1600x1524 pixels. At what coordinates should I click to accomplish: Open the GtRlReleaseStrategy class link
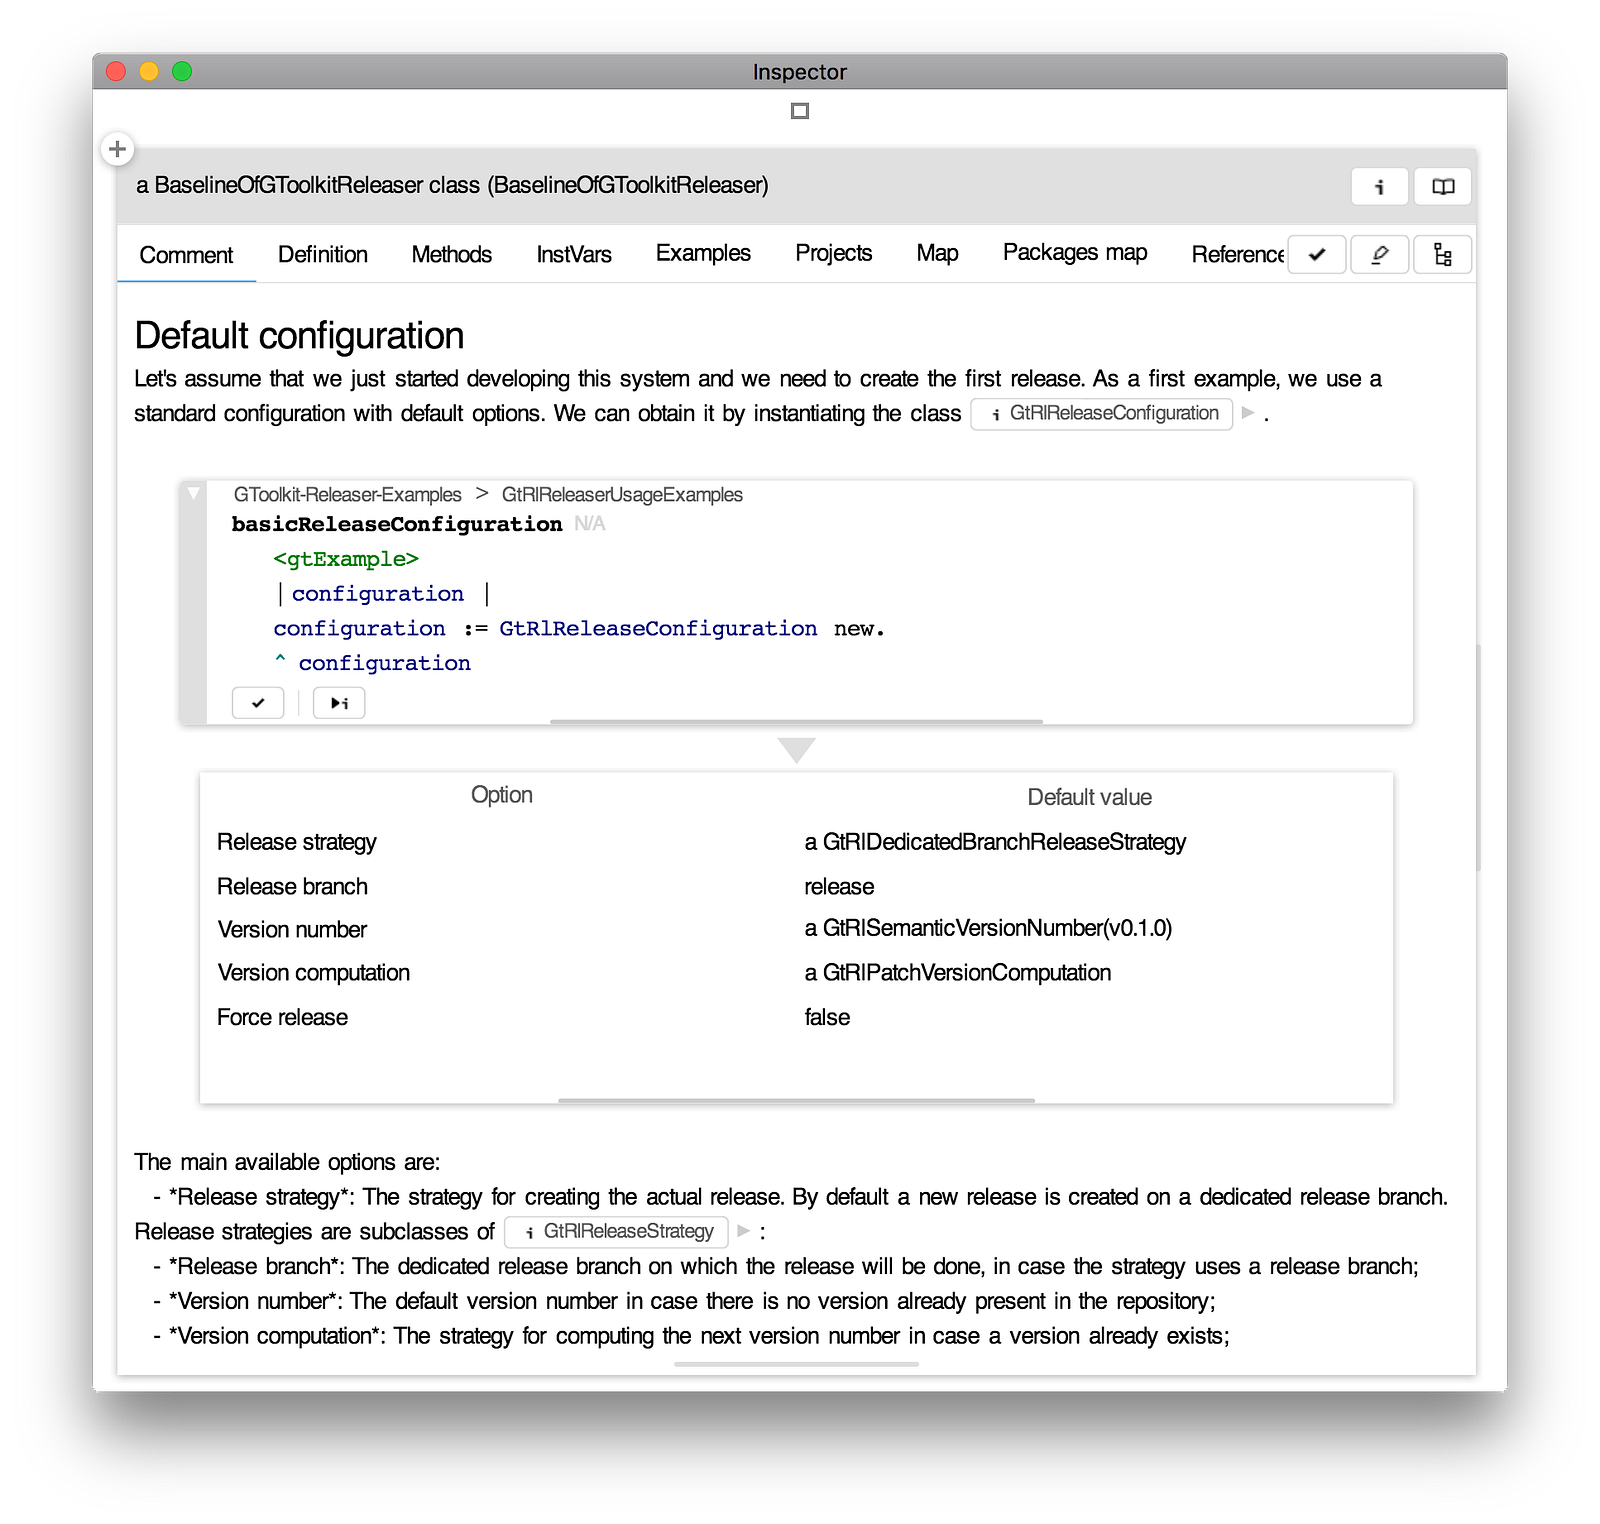616,1232
